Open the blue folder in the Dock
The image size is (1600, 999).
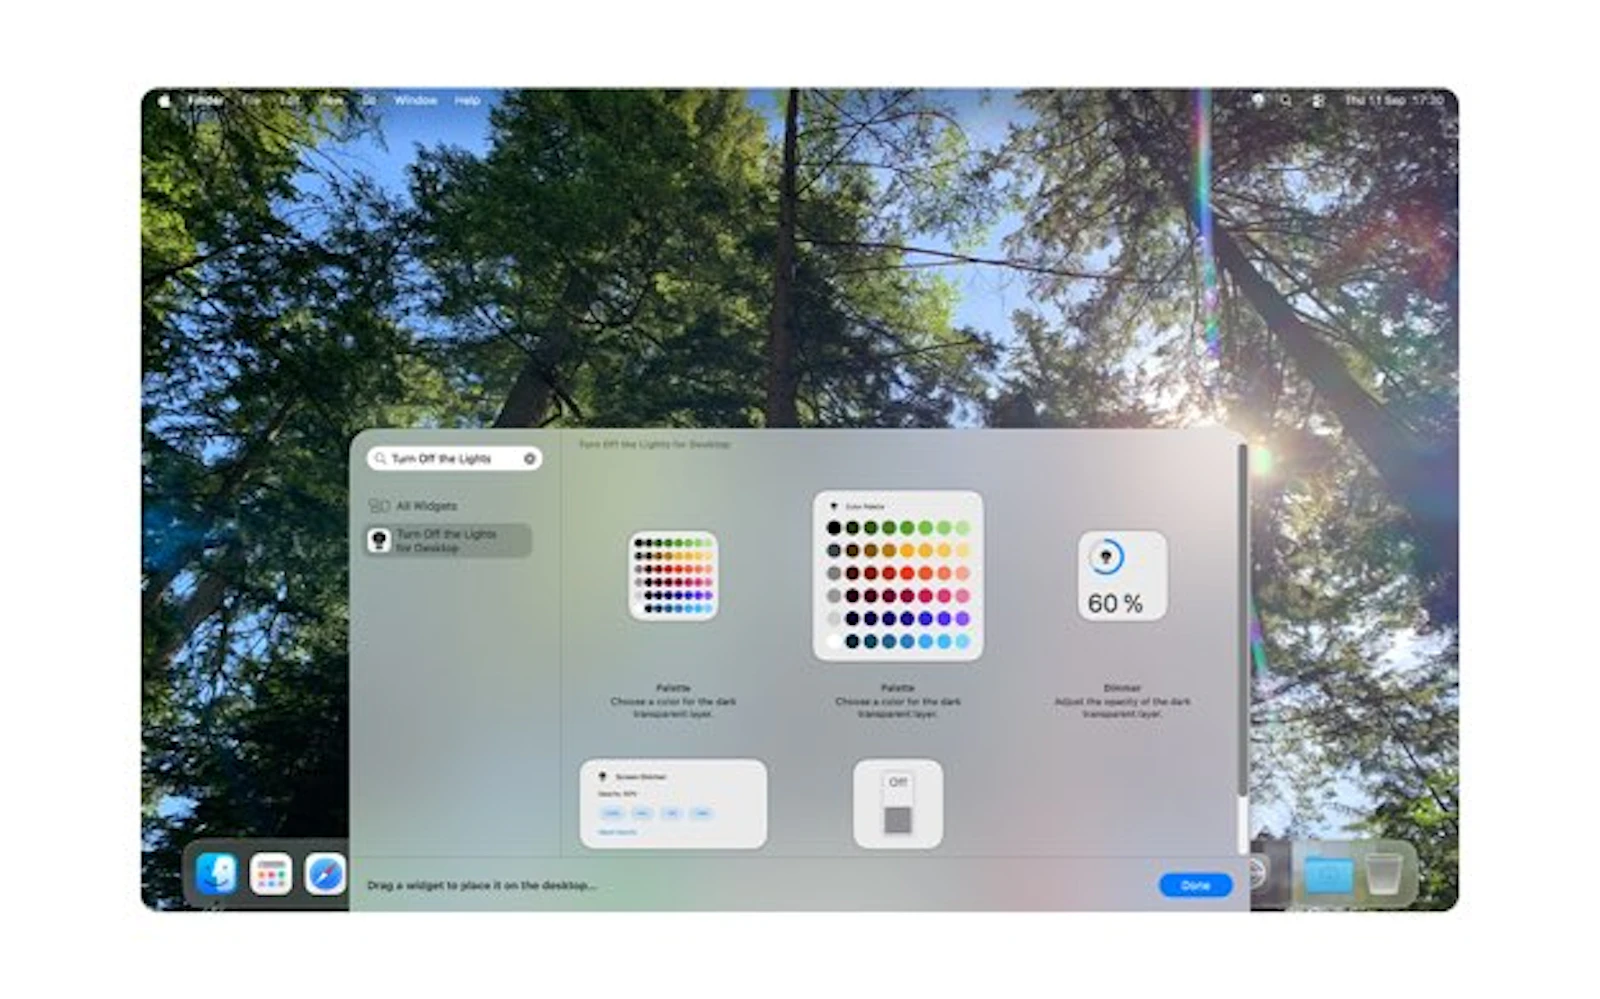pos(1329,875)
